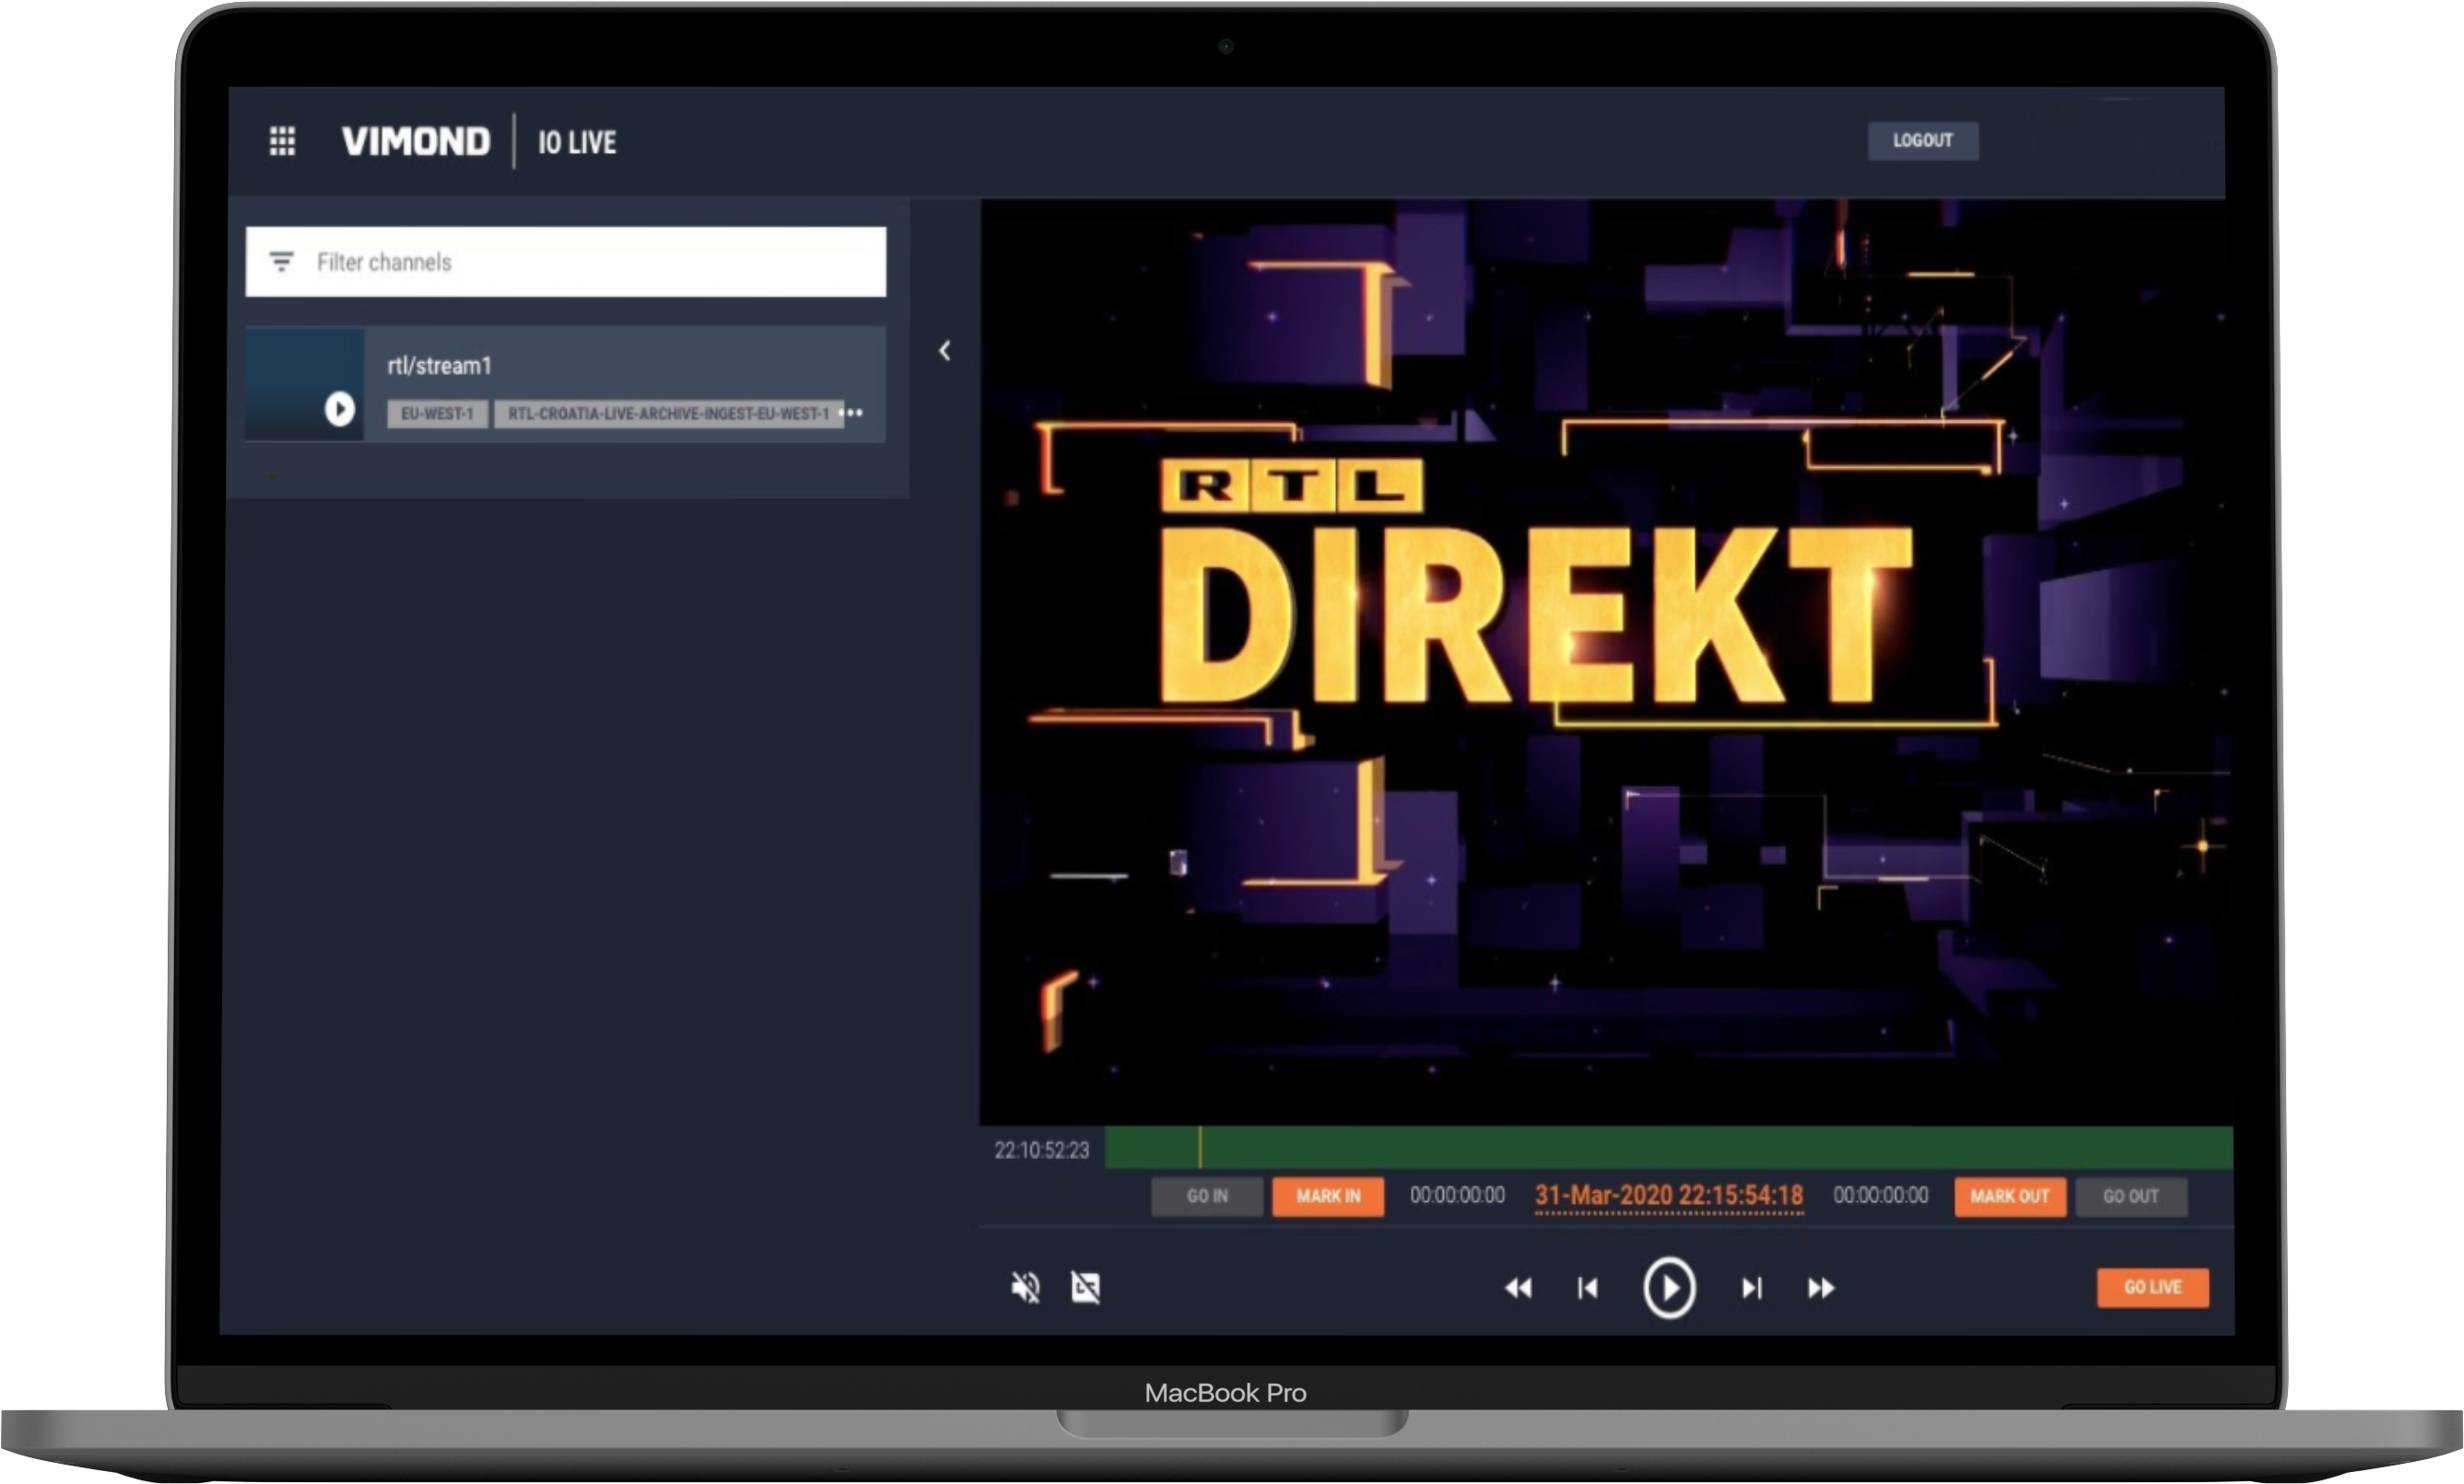
Task: Toggle the audio mute icon
Action: pyautogui.click(x=1025, y=1287)
